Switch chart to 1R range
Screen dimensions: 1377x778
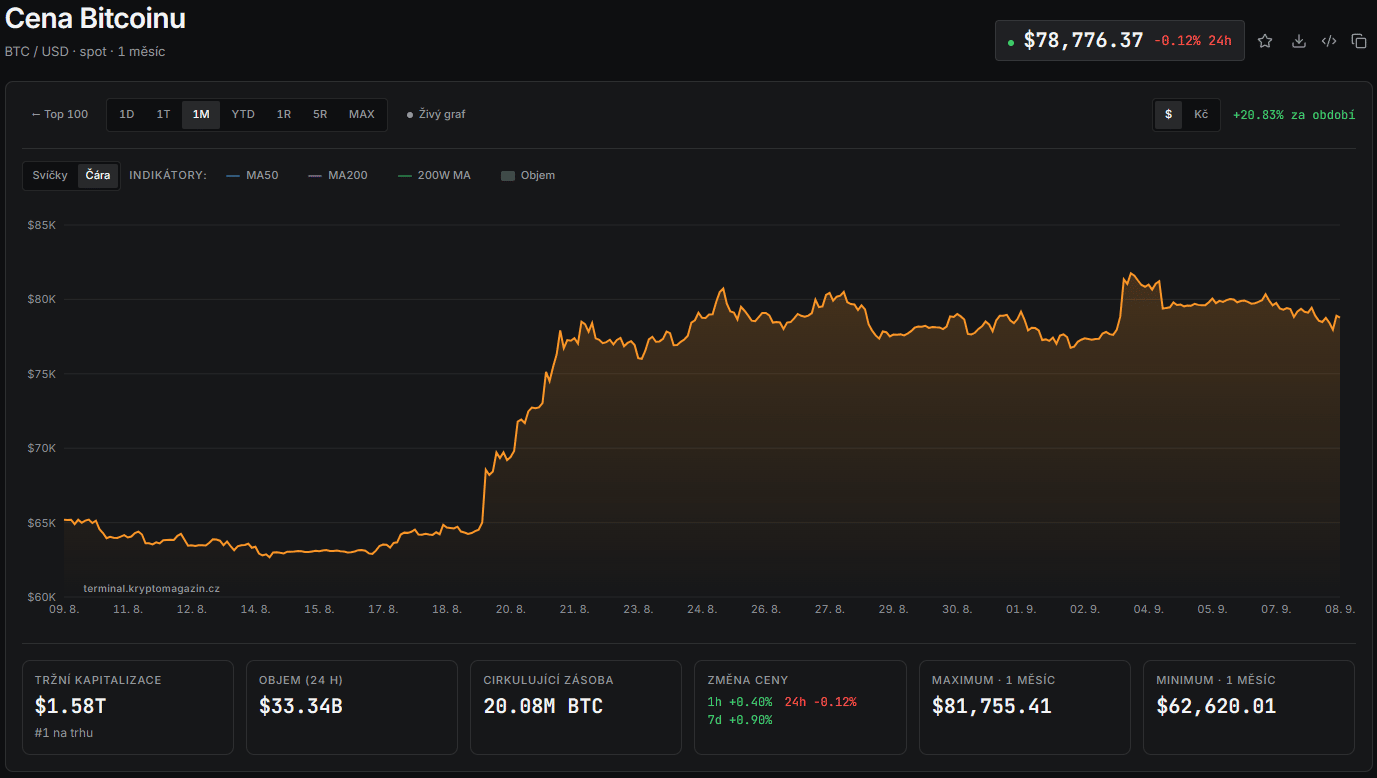(x=284, y=114)
